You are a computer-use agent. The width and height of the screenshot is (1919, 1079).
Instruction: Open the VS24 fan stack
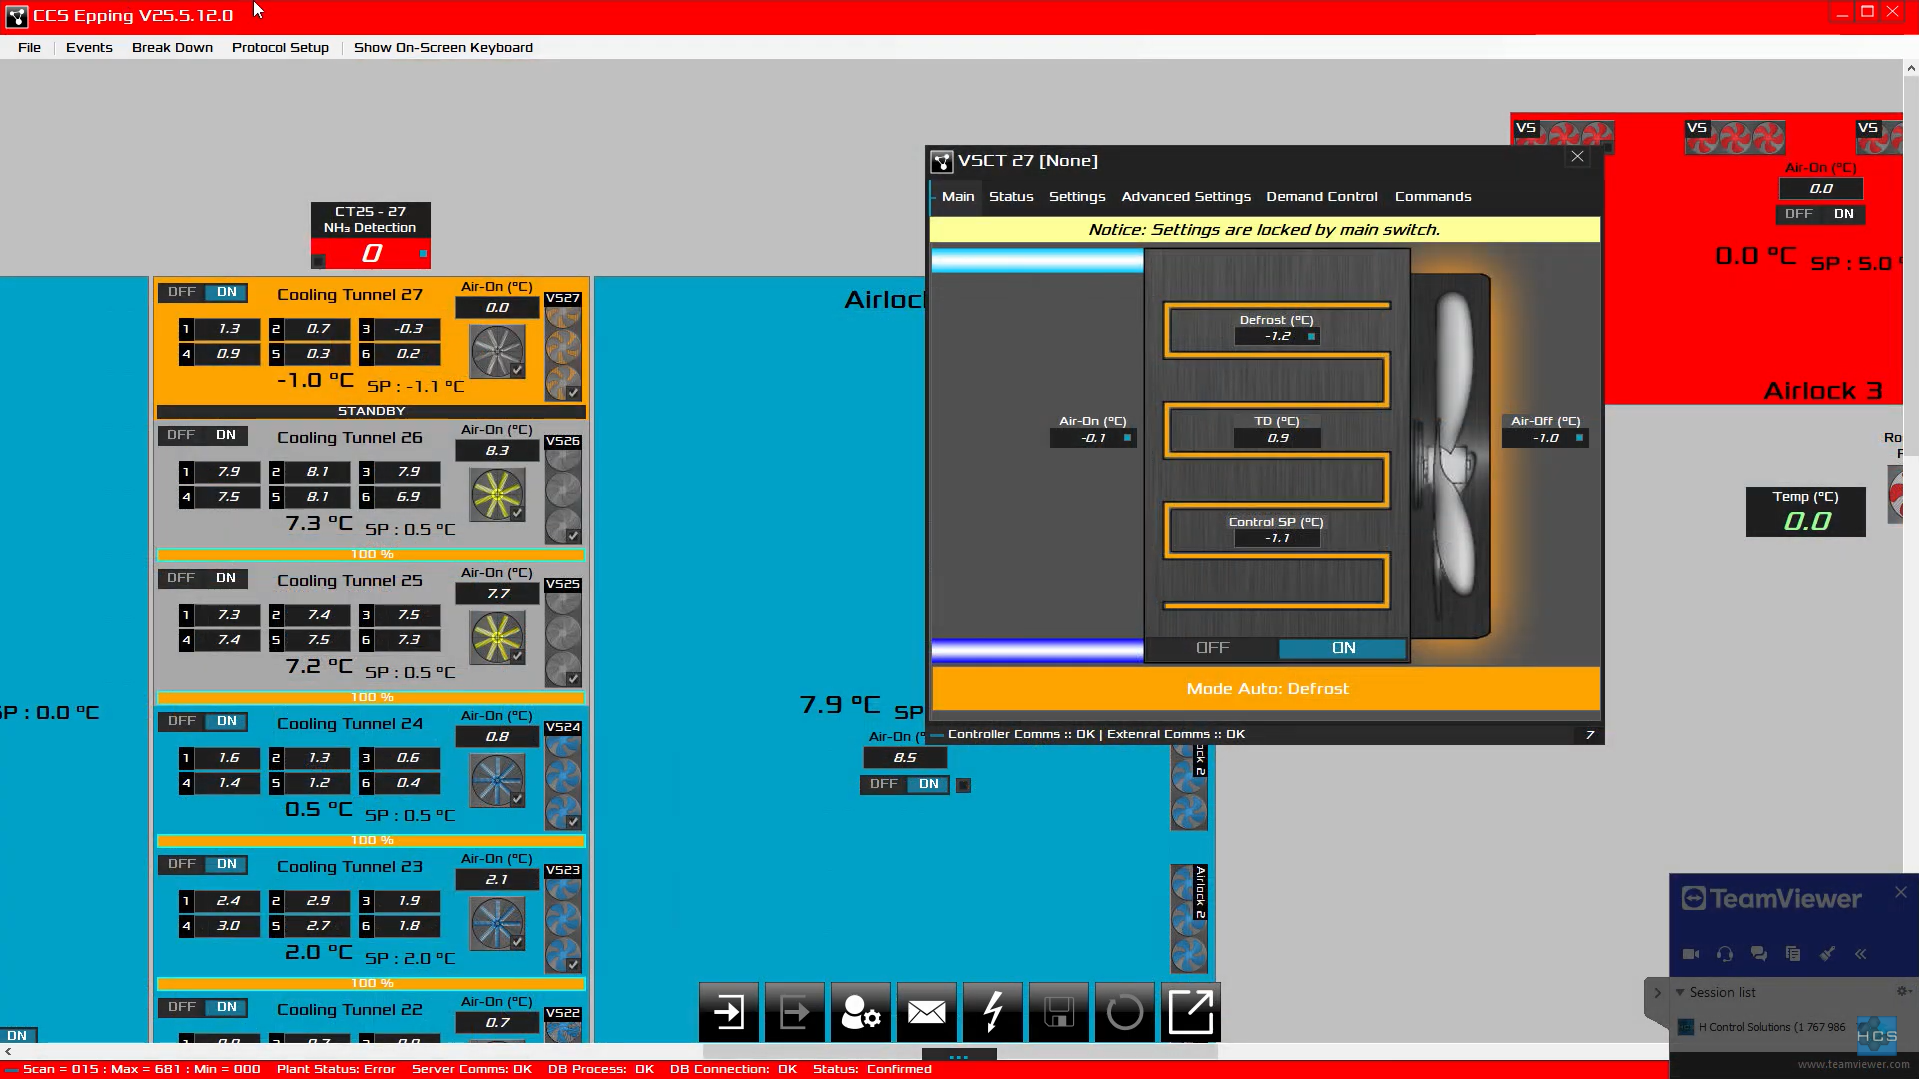point(563,775)
